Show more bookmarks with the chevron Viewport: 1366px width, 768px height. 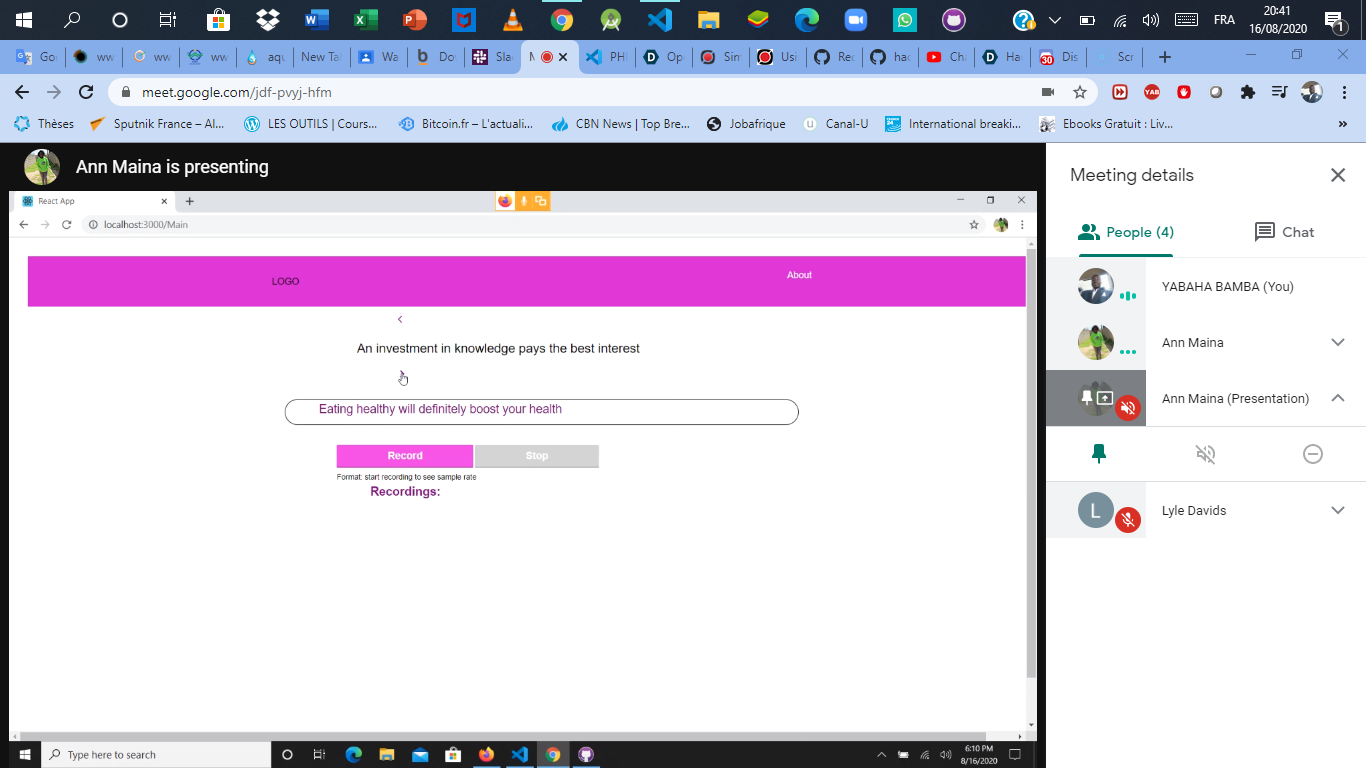tap(1343, 124)
